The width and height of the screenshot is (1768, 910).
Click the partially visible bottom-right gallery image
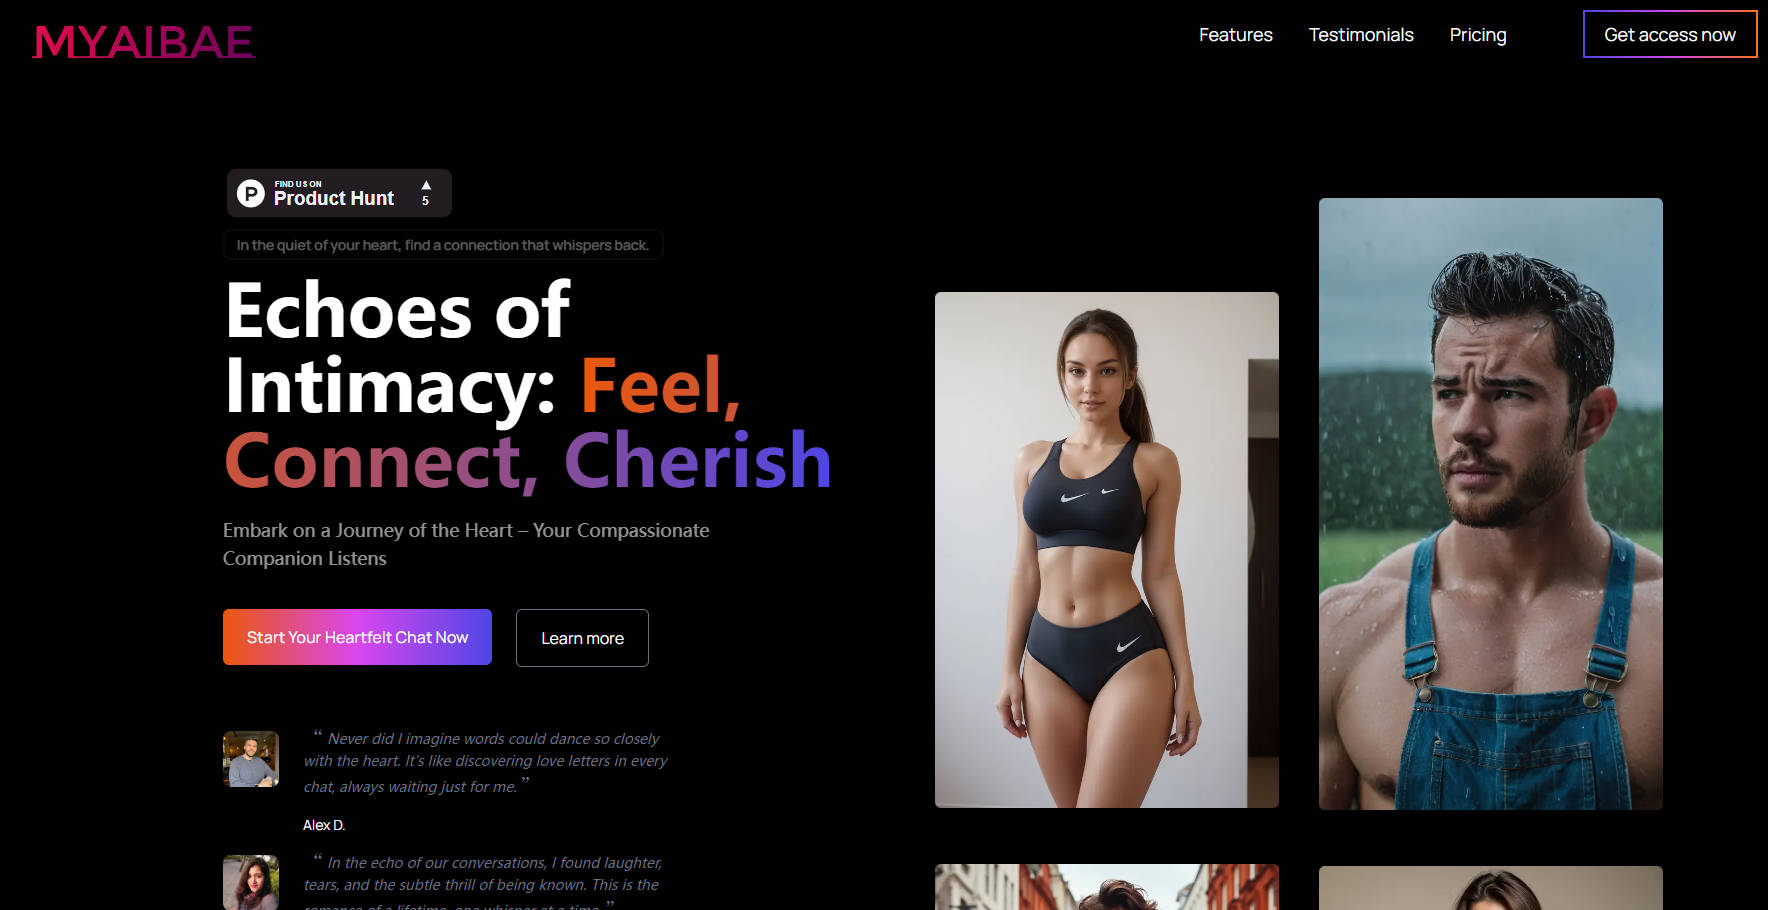point(1491,888)
